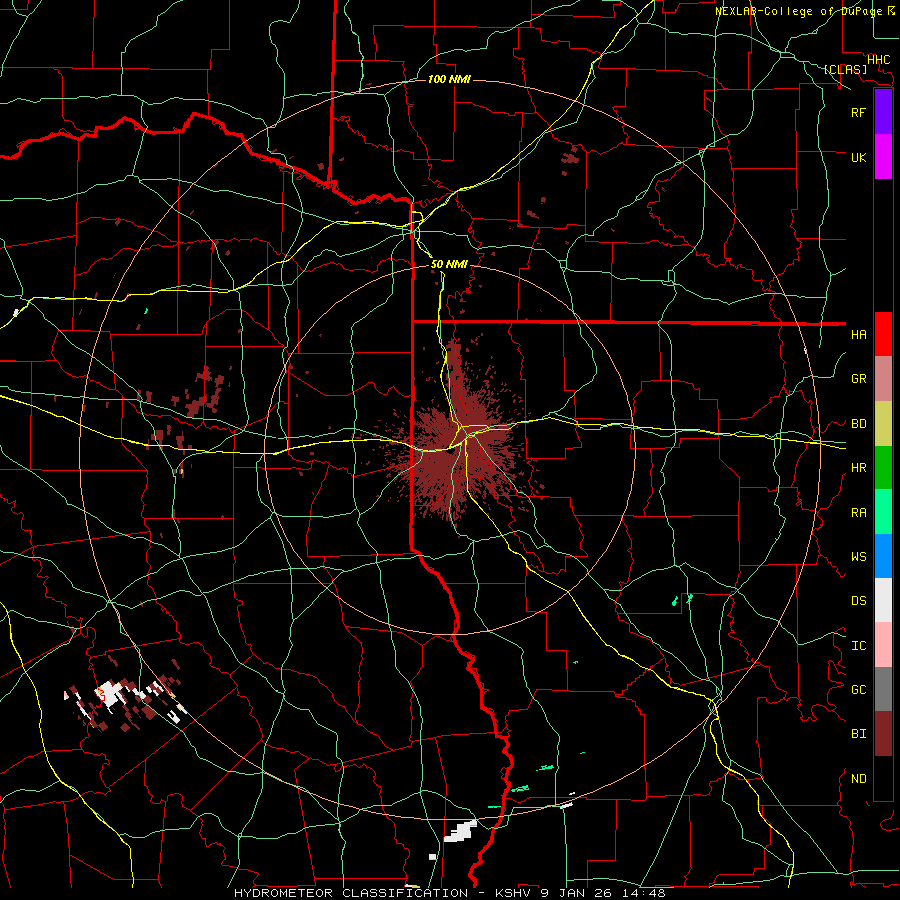
Task: Click the UK legend label
Action: click(x=858, y=157)
